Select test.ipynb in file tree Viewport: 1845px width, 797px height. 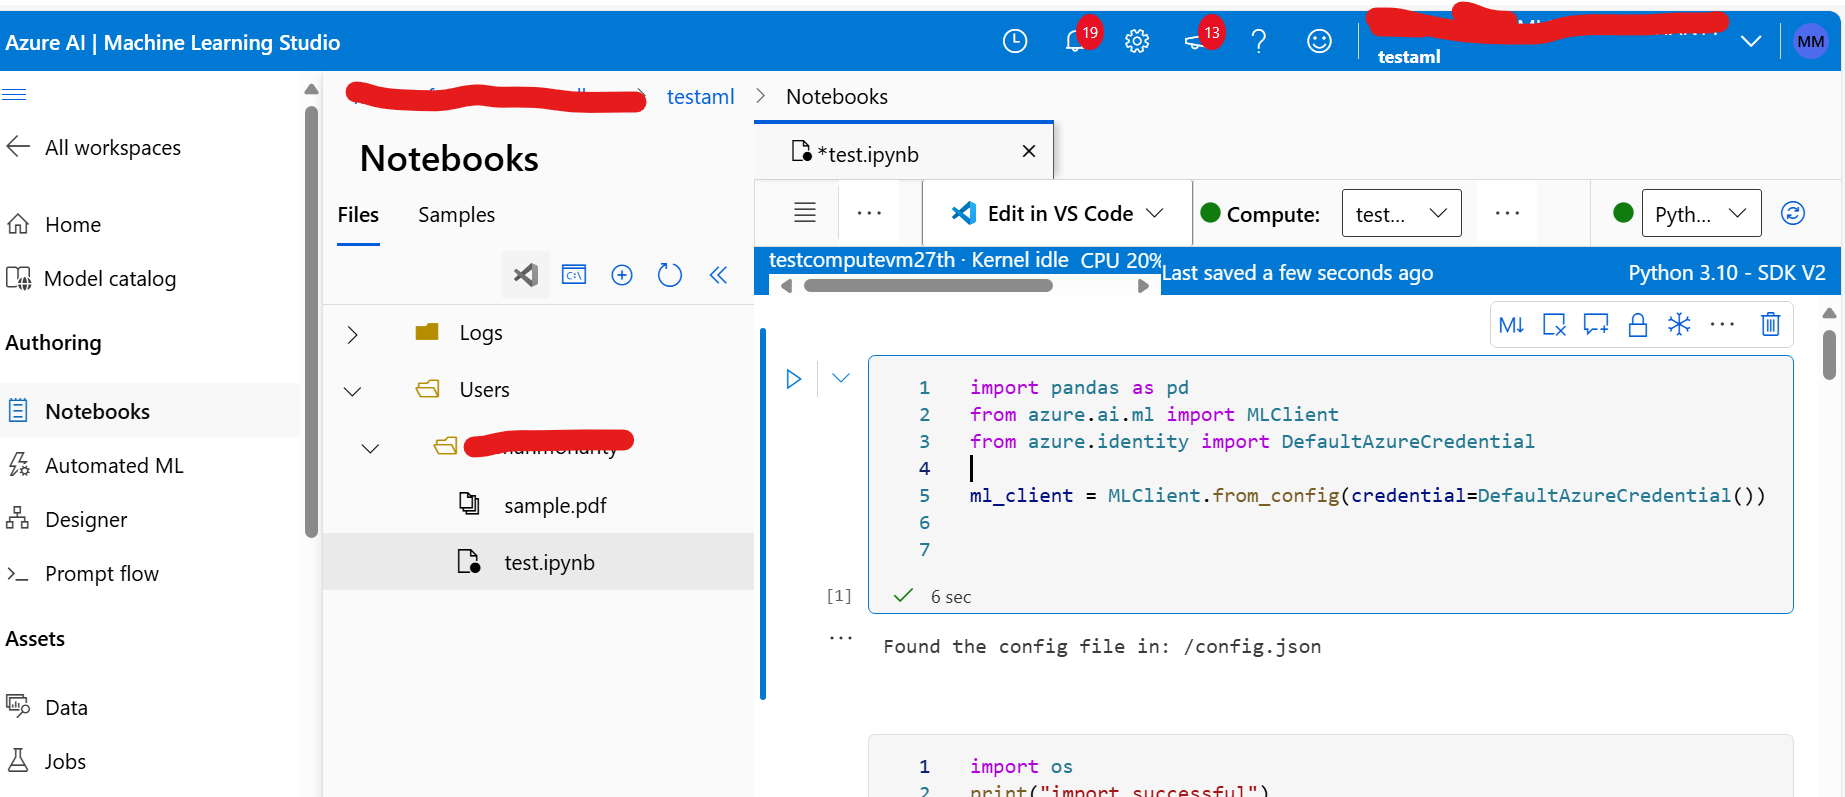coord(549,563)
